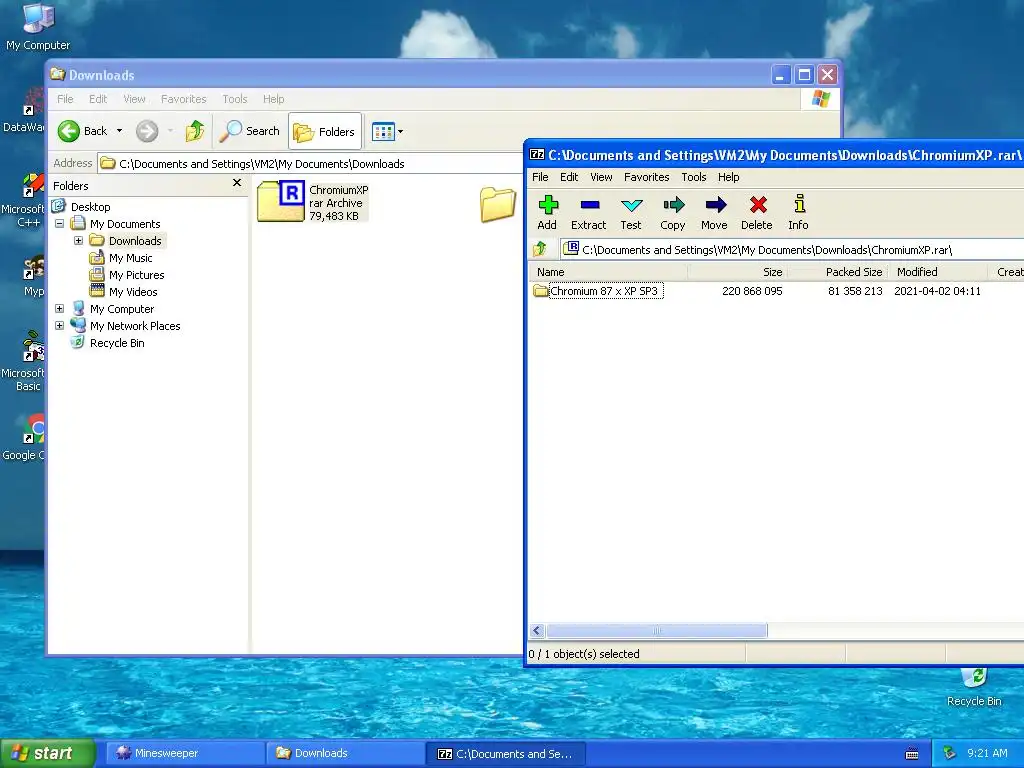The height and width of the screenshot is (768, 1024).
Task: Select the My Computer desktop icon
Action: 38,26
